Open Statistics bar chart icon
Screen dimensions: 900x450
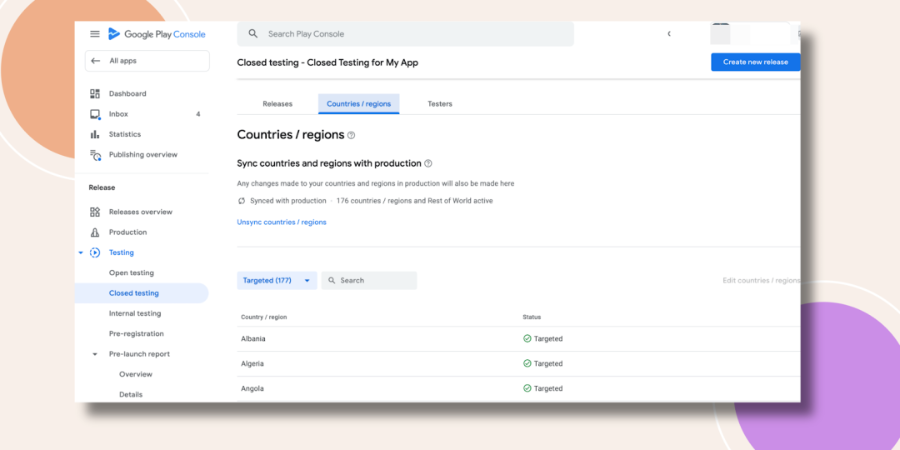tap(95, 134)
